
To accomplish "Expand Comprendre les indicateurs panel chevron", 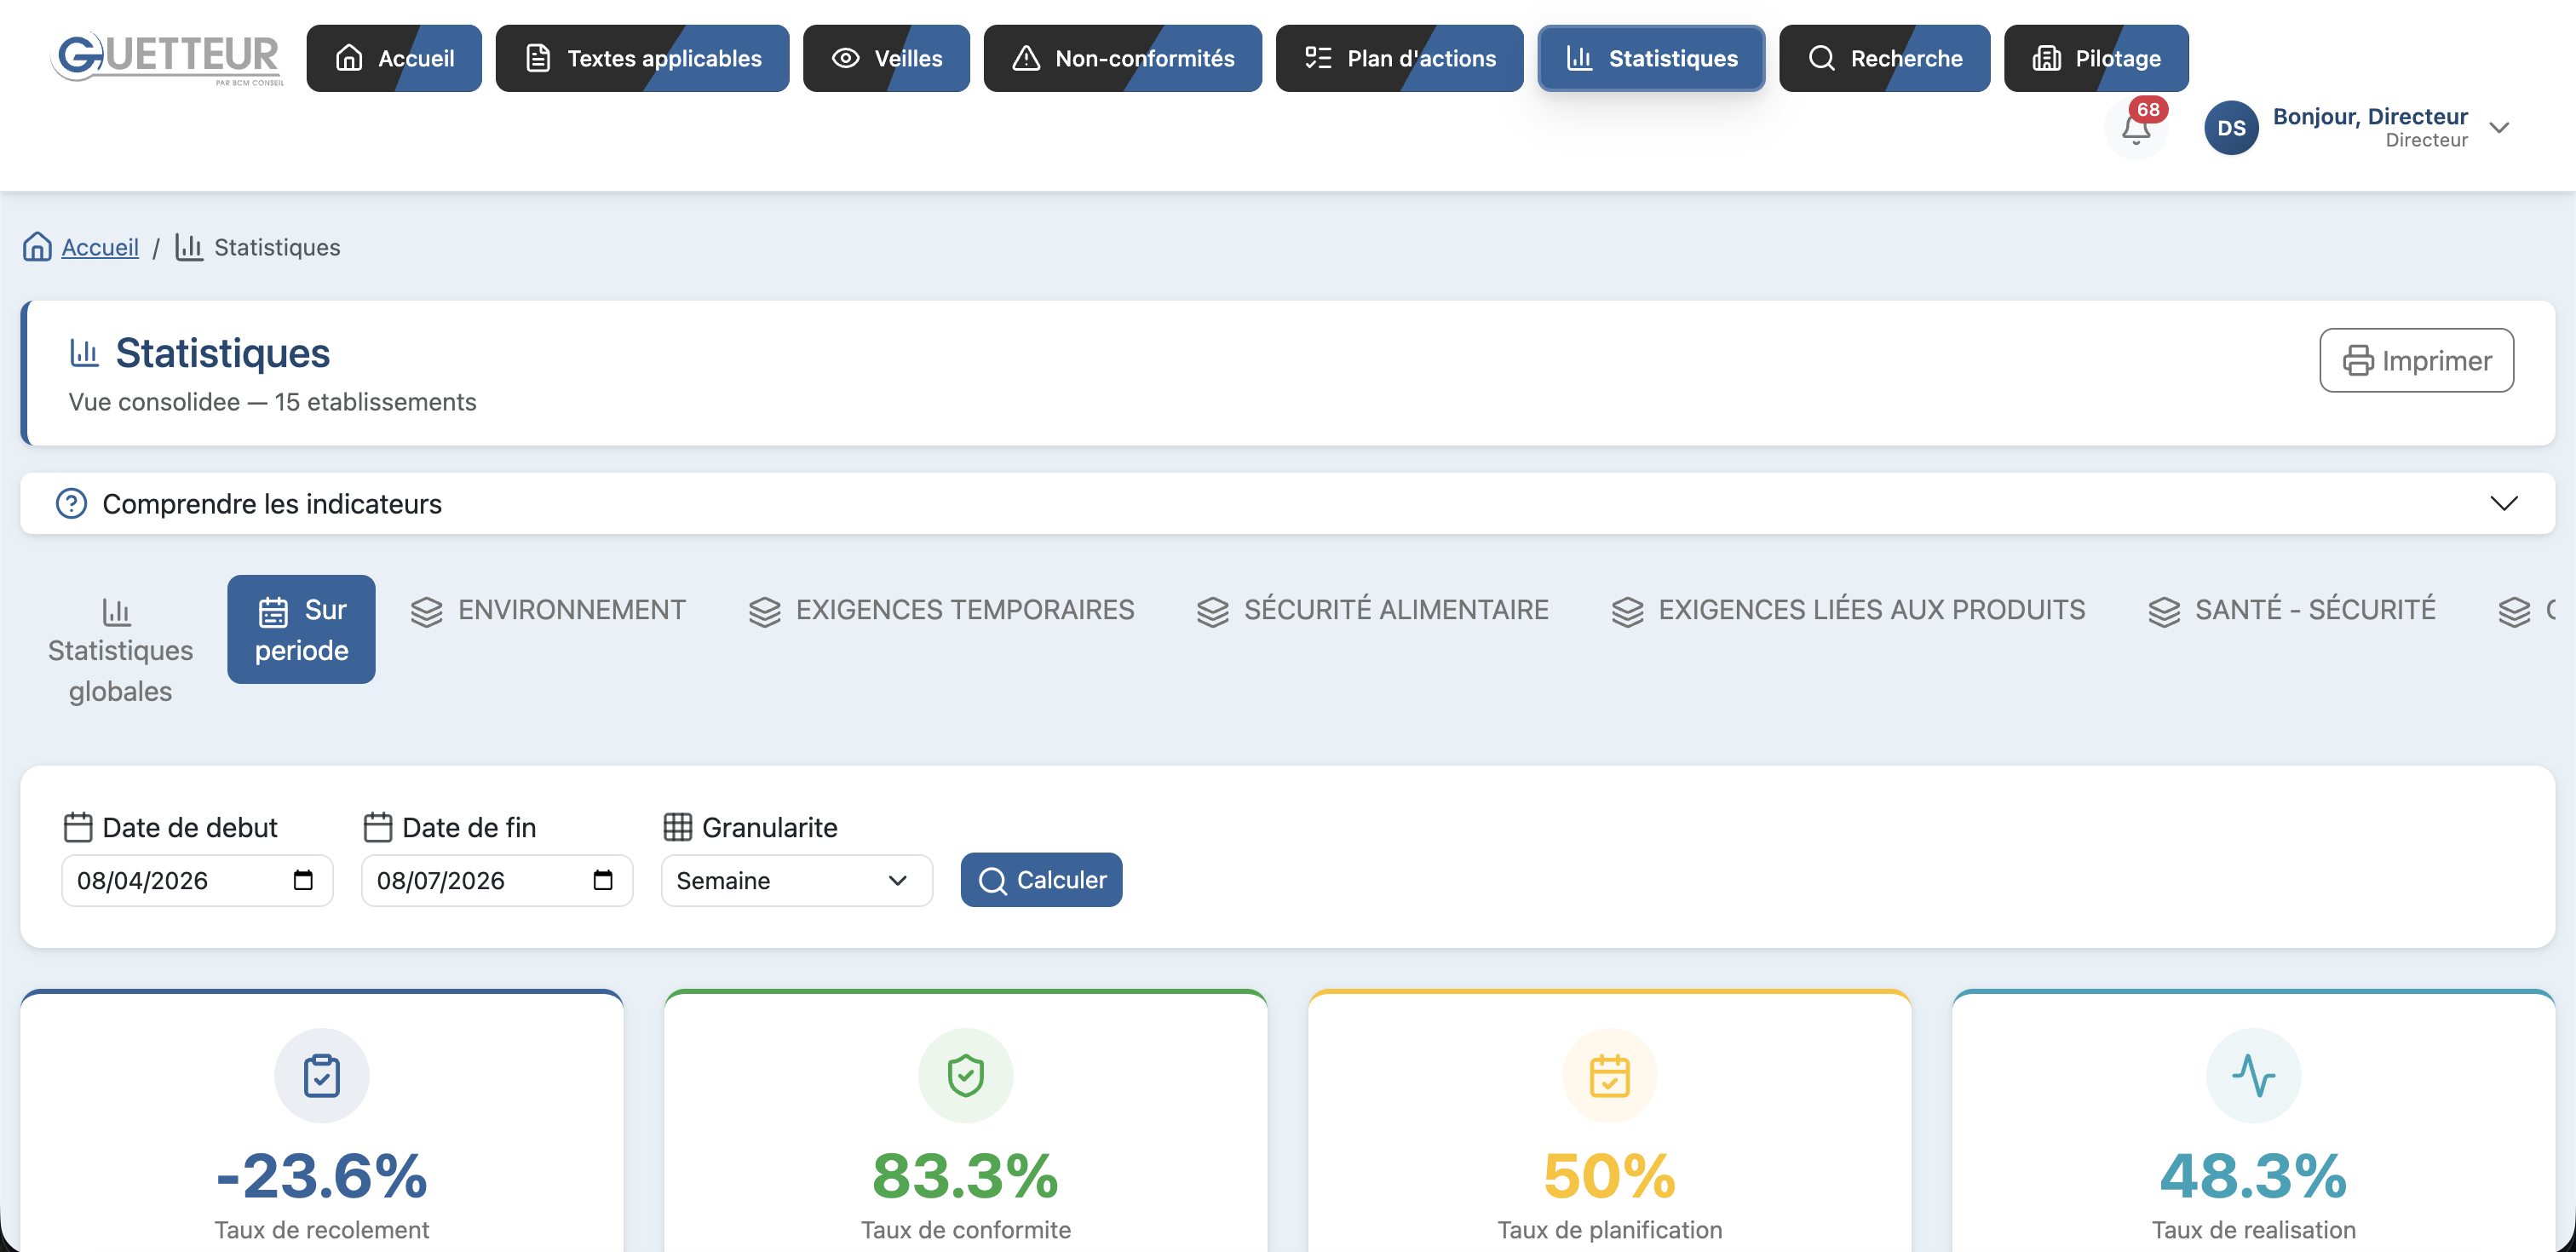I will (x=2503, y=503).
